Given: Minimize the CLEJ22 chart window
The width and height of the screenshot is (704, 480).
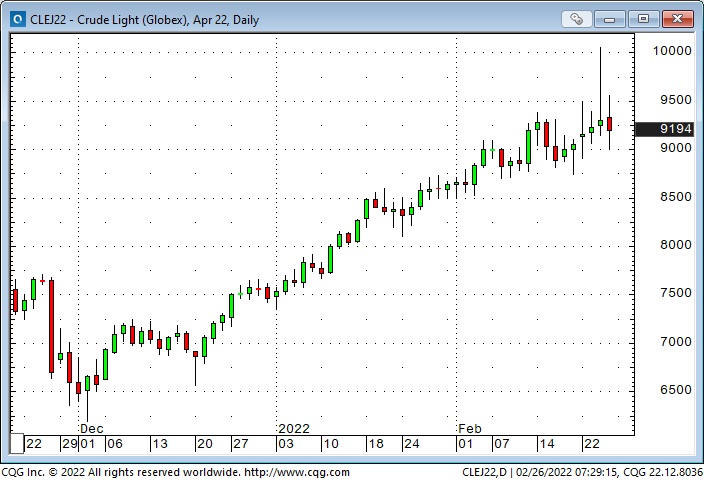Looking at the screenshot, I should [x=609, y=19].
